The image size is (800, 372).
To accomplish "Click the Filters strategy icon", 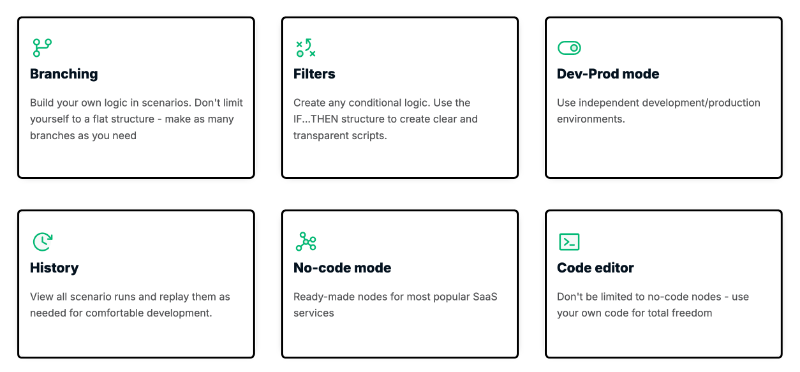I will click(306, 47).
